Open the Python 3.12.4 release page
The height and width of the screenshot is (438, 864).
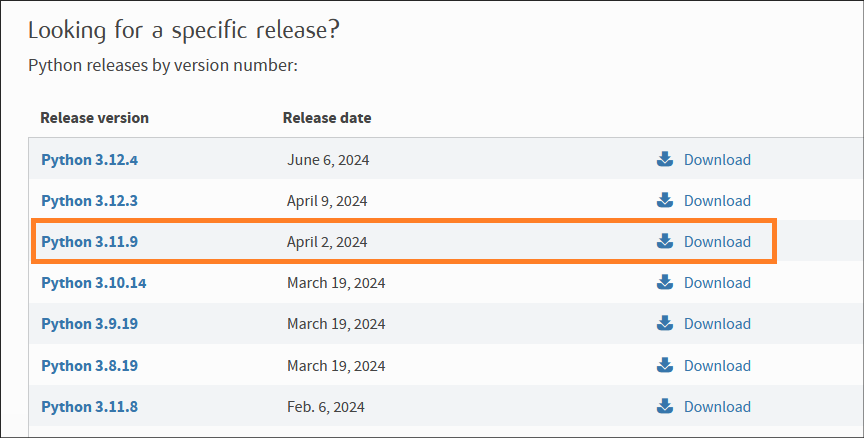89,160
